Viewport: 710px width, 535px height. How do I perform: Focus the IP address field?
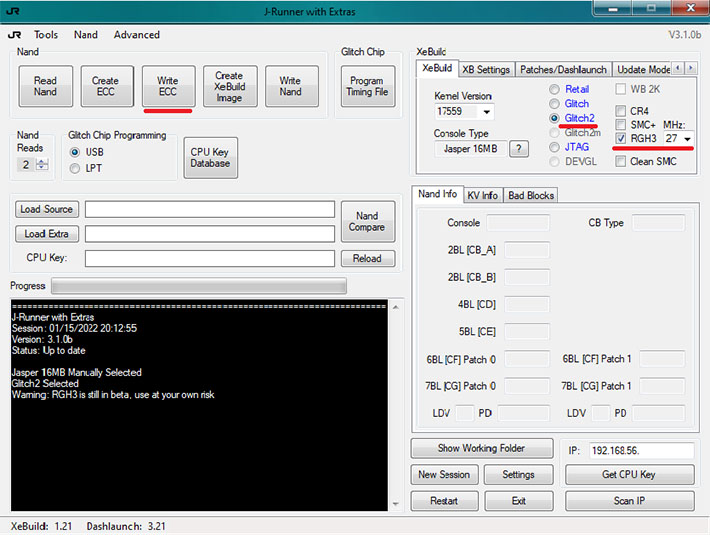click(642, 450)
